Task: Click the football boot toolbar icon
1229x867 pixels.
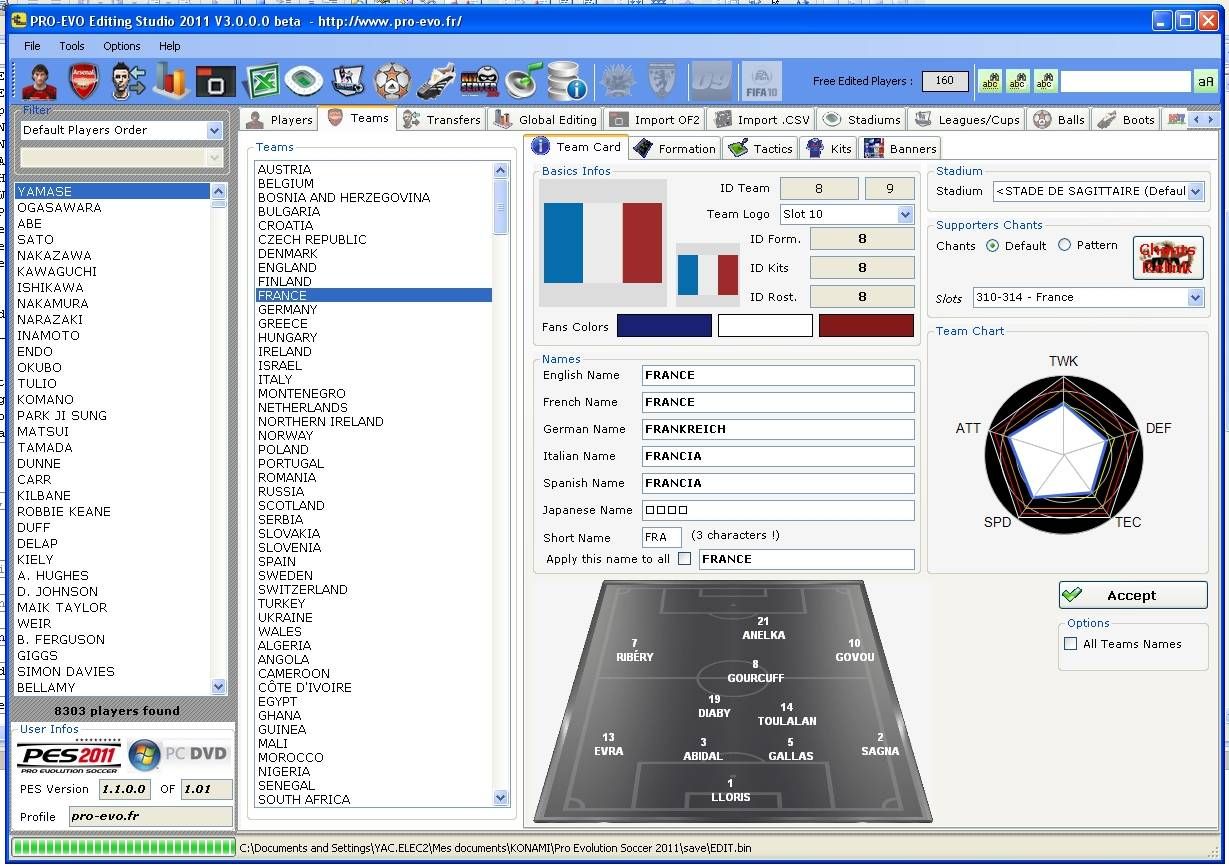Action: tap(436, 81)
